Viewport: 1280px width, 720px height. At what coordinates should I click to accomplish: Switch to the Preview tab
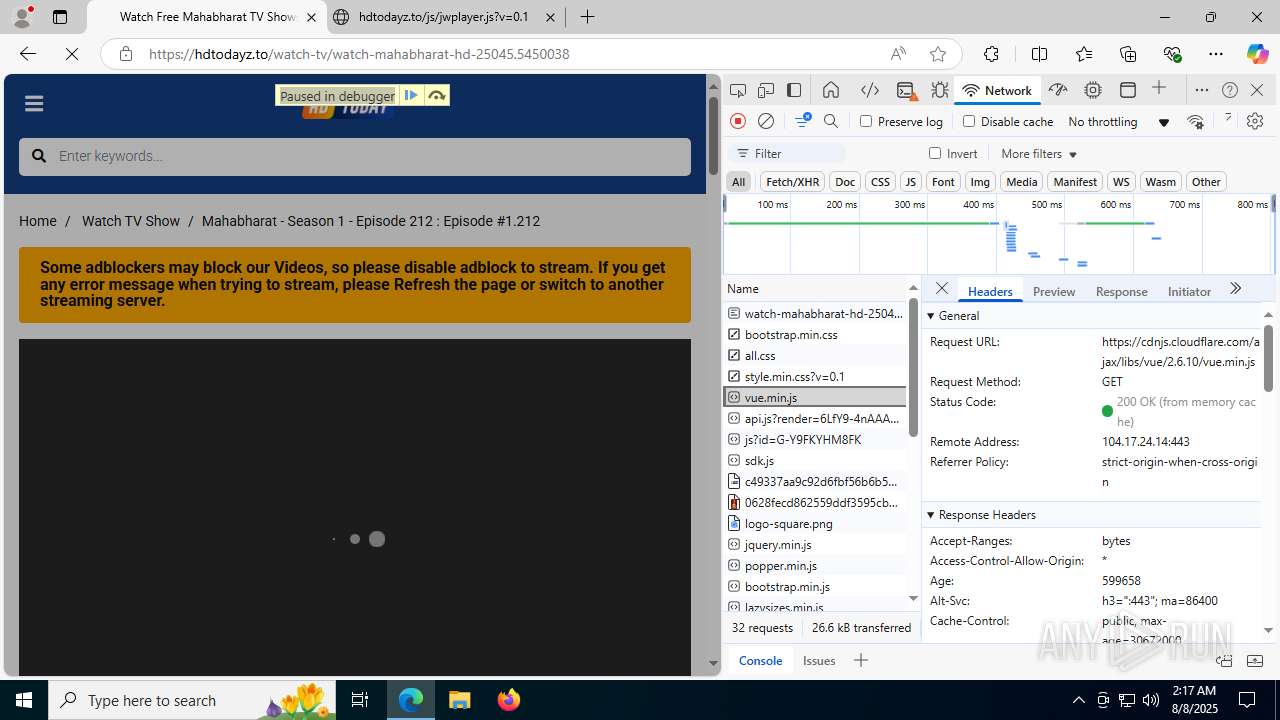pos(1054,291)
